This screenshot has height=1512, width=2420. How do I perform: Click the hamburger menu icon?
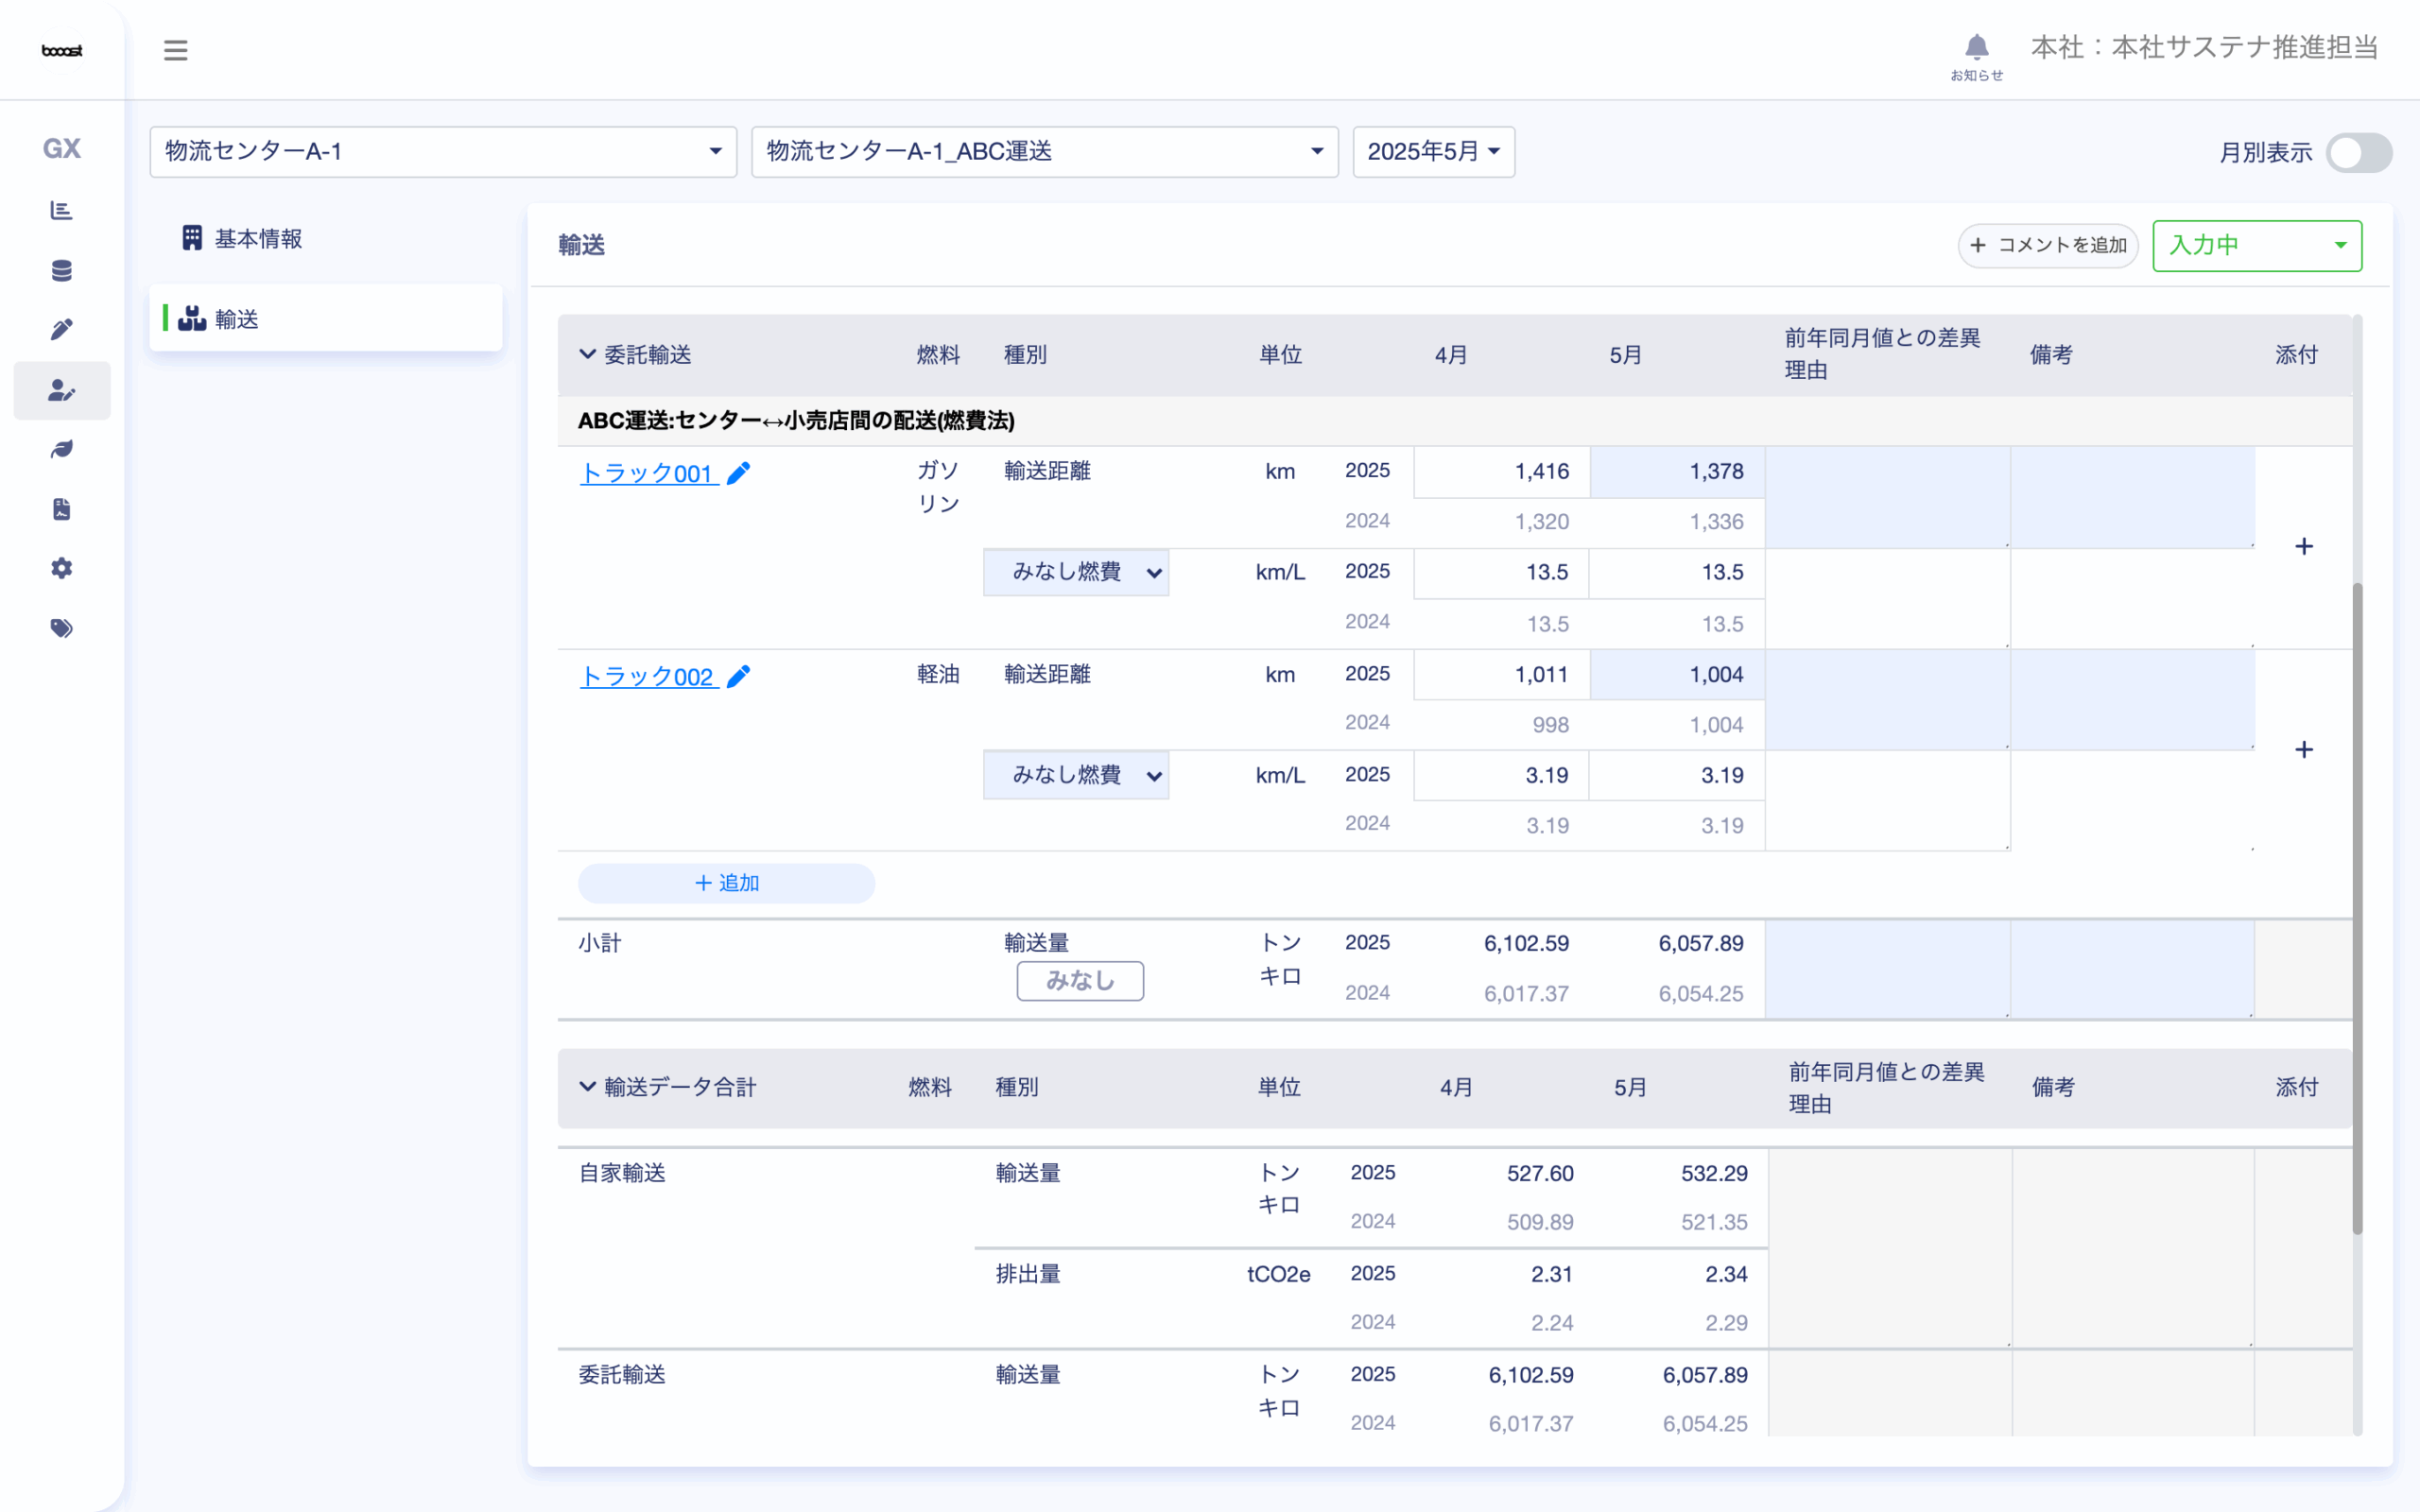coord(175,50)
